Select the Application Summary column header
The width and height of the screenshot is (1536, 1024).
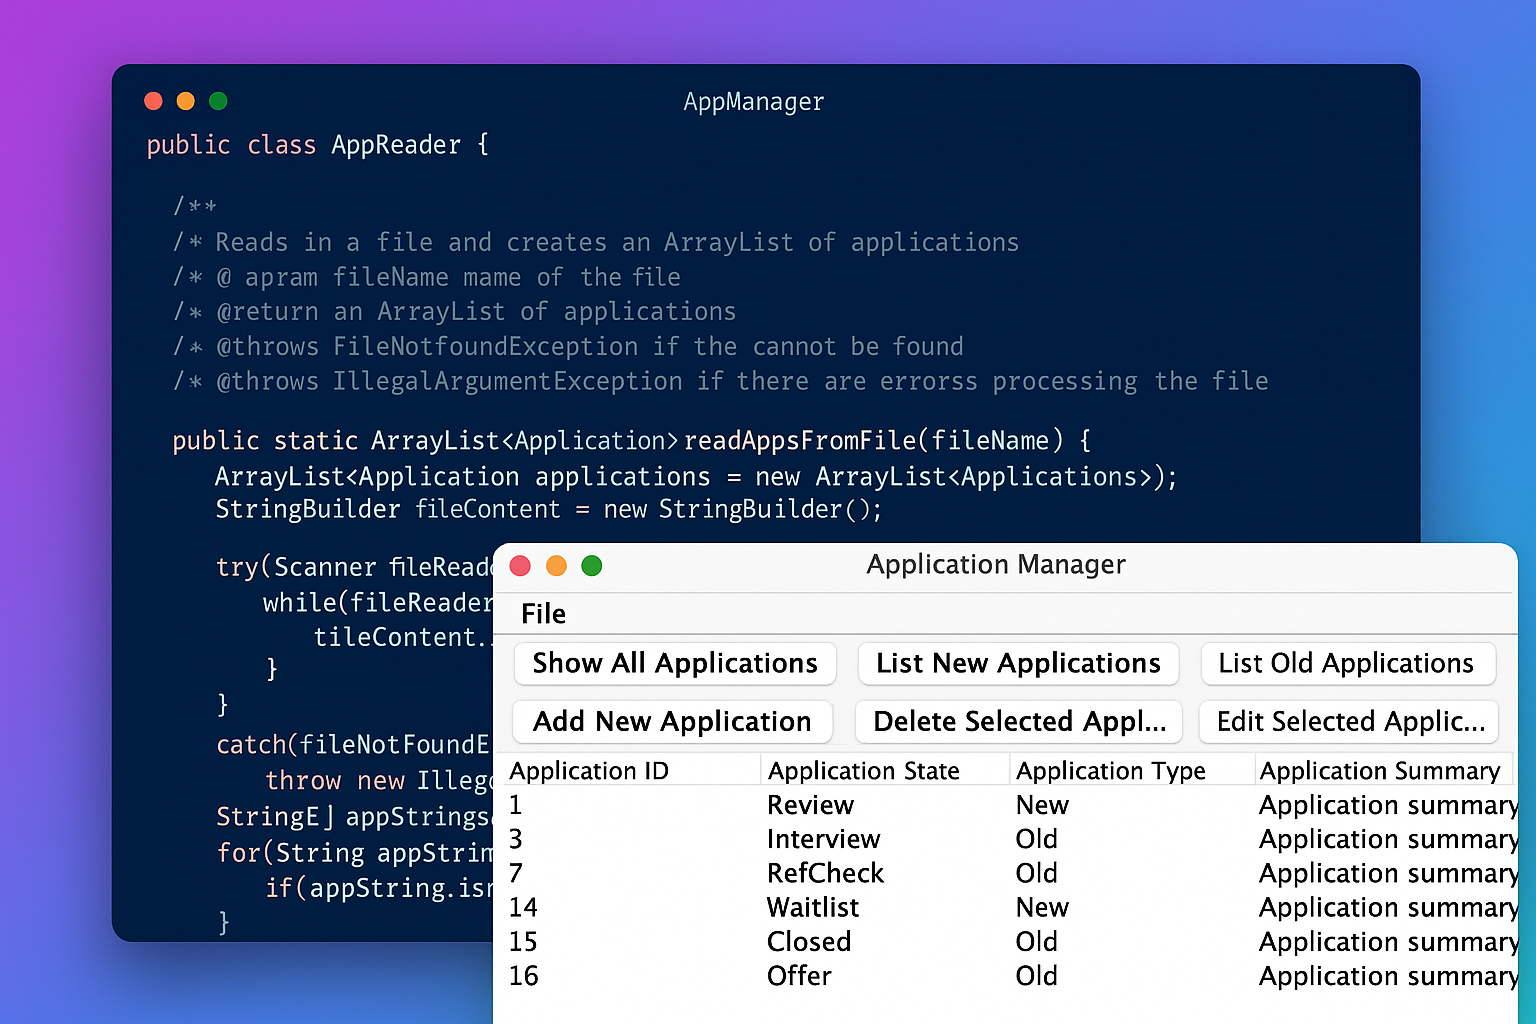coord(1379,771)
